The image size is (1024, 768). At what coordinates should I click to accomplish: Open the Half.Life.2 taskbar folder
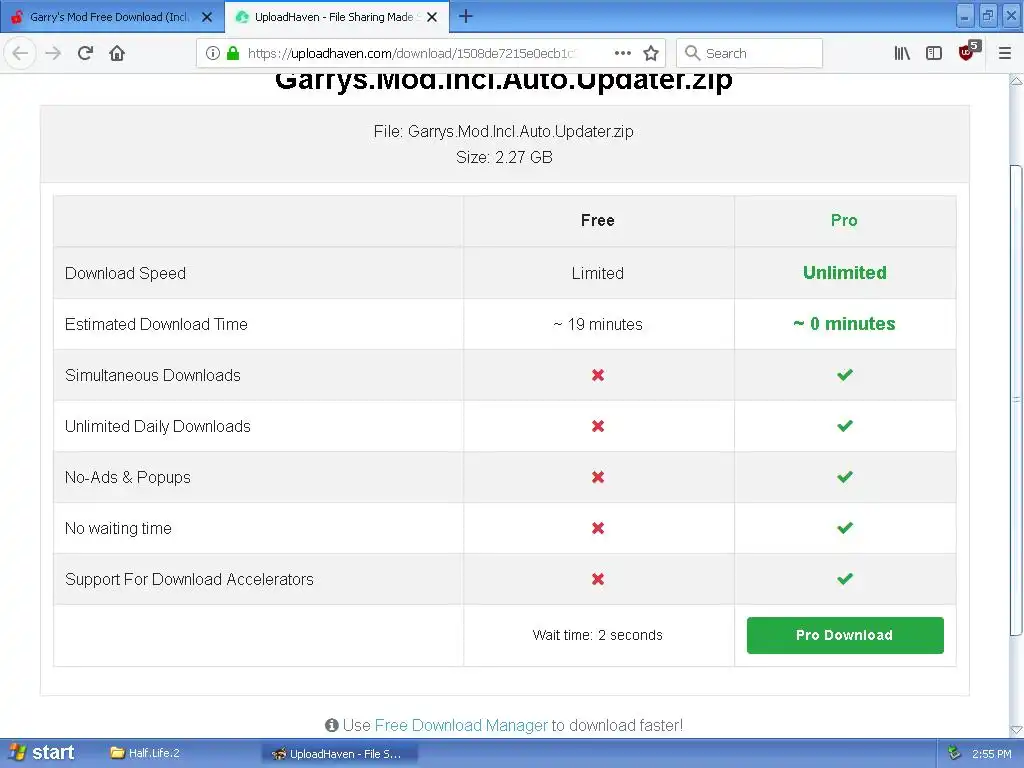pos(145,753)
